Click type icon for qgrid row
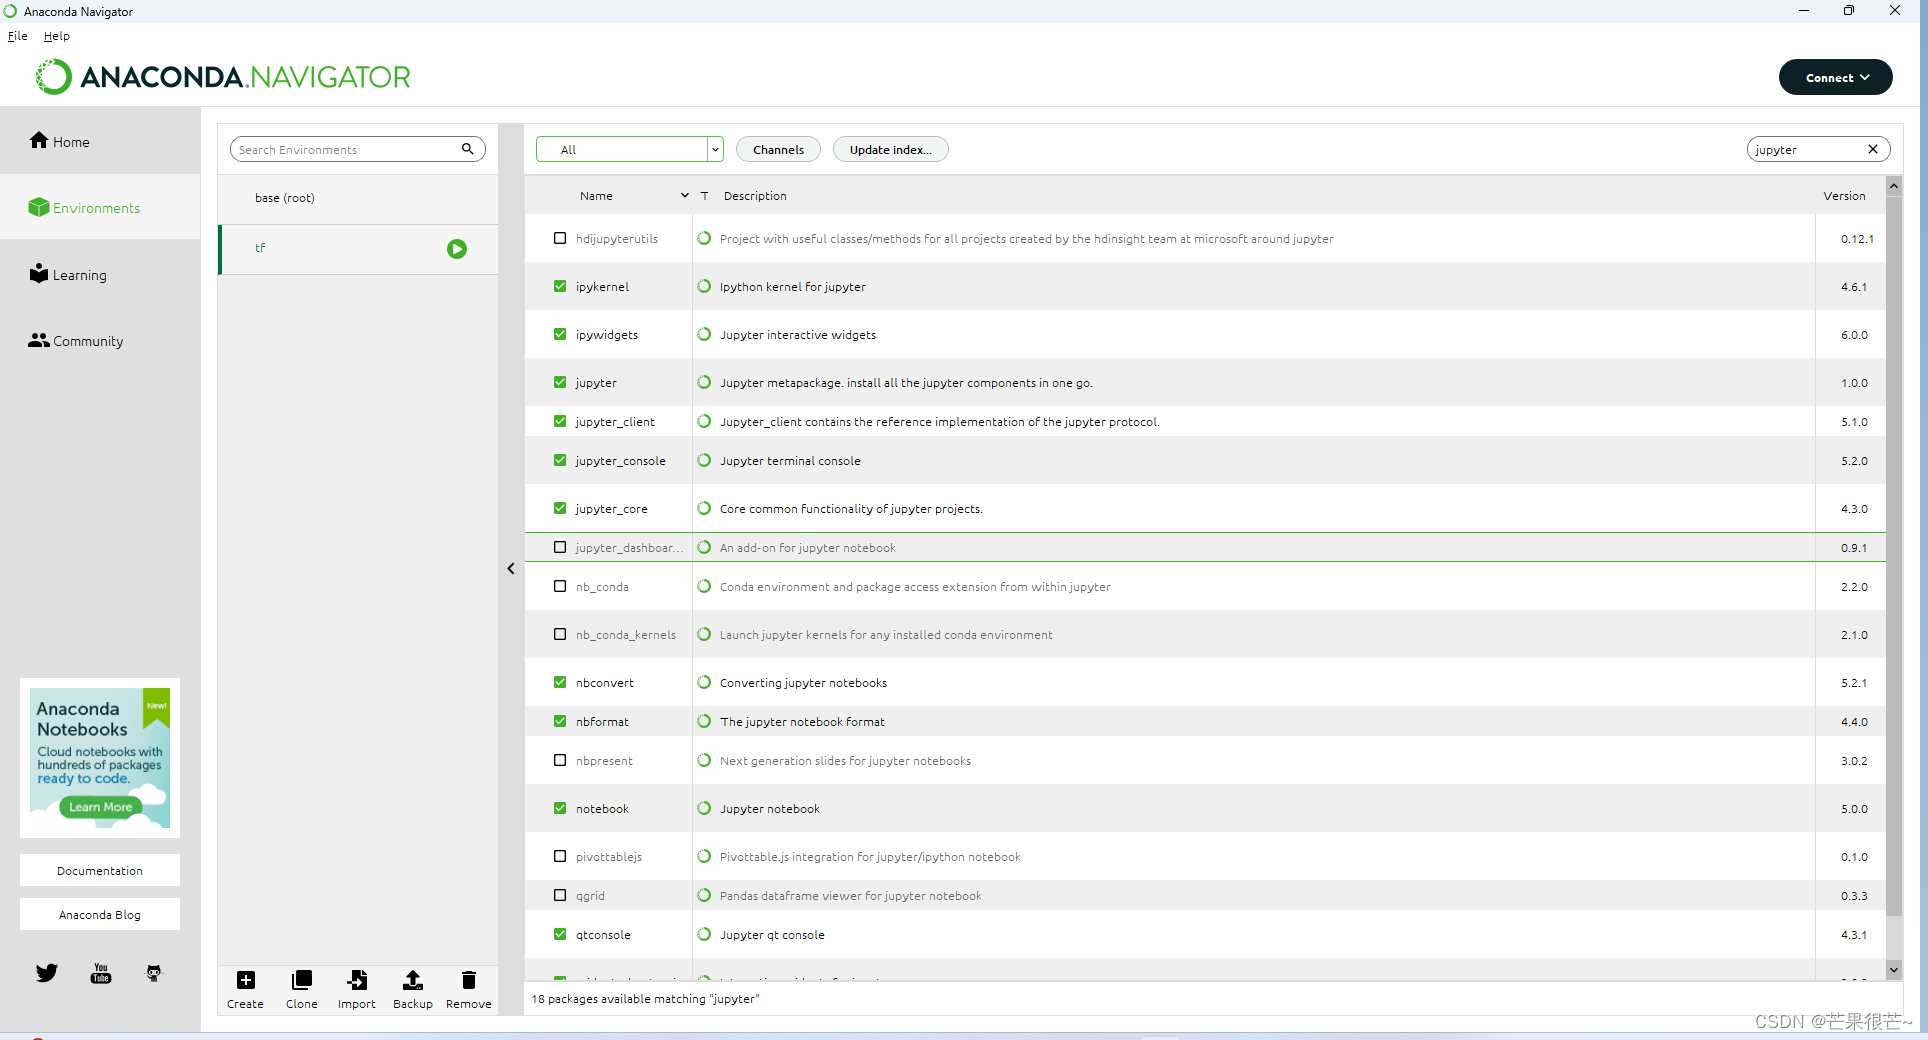 (x=704, y=895)
